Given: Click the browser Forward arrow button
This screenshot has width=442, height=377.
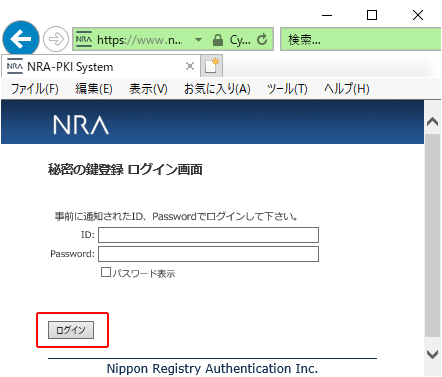Looking at the screenshot, I should pos(56,39).
